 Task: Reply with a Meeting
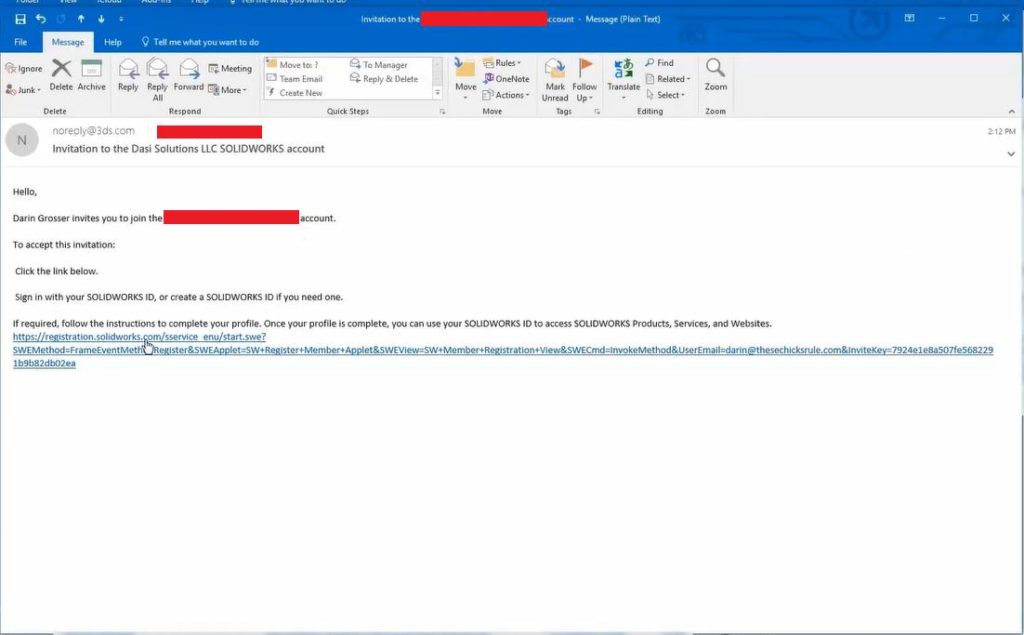[230, 68]
